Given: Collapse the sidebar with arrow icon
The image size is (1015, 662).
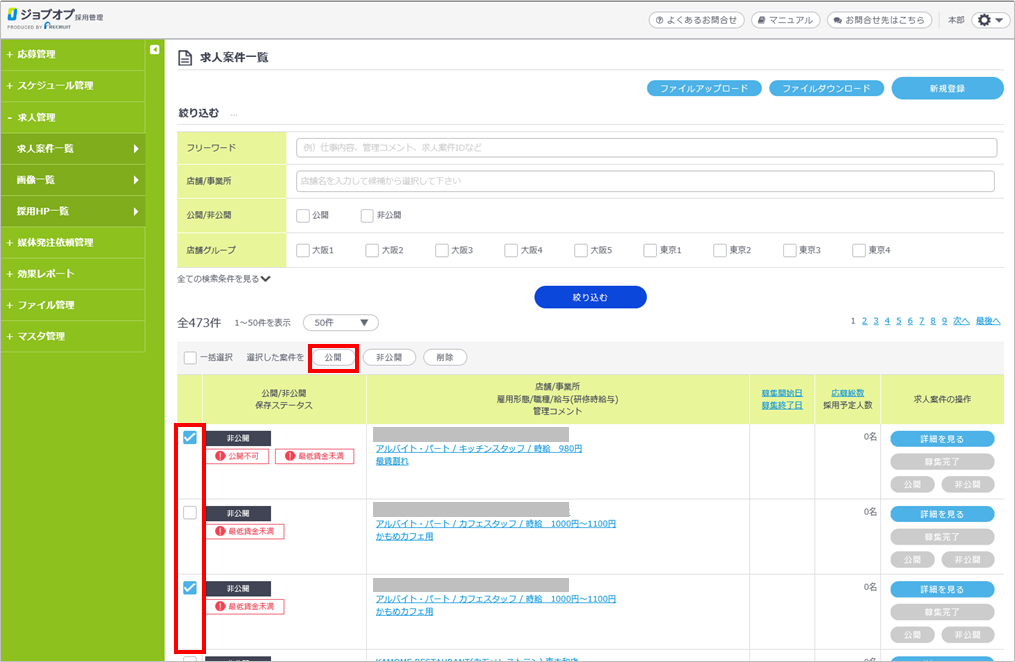Looking at the screenshot, I should 154,50.
